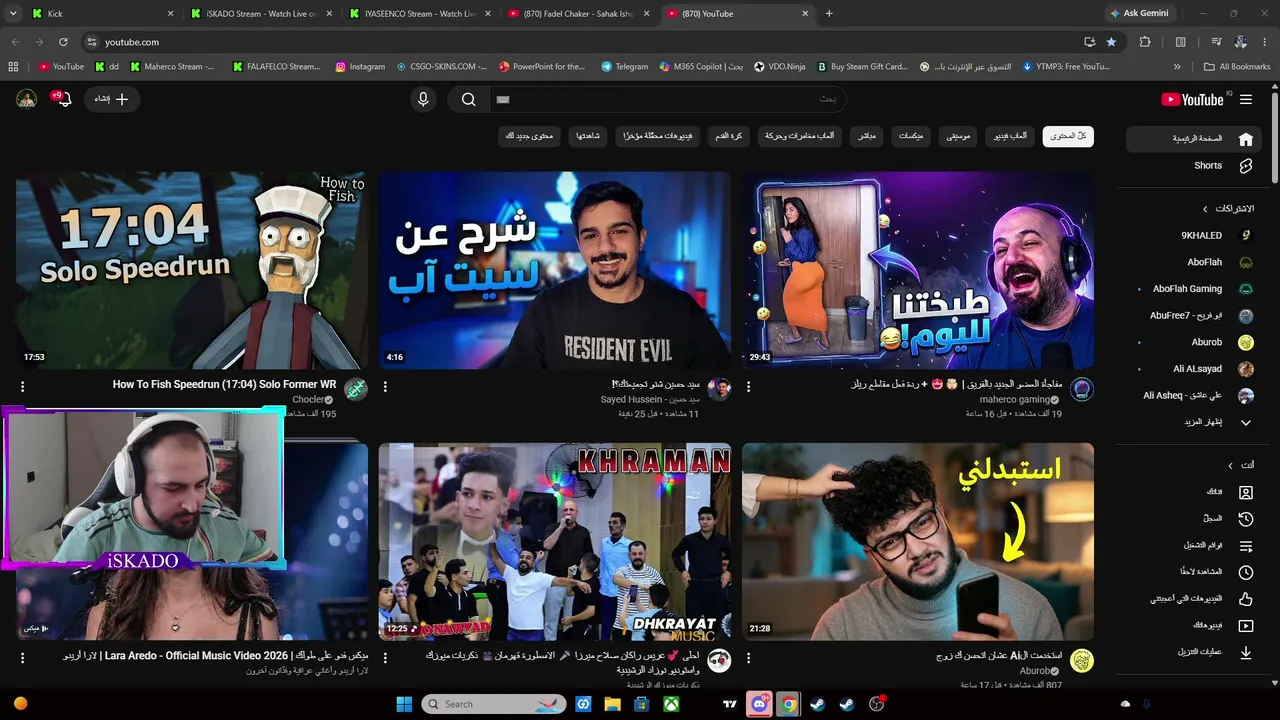Select the Football filter chip

pos(729,136)
